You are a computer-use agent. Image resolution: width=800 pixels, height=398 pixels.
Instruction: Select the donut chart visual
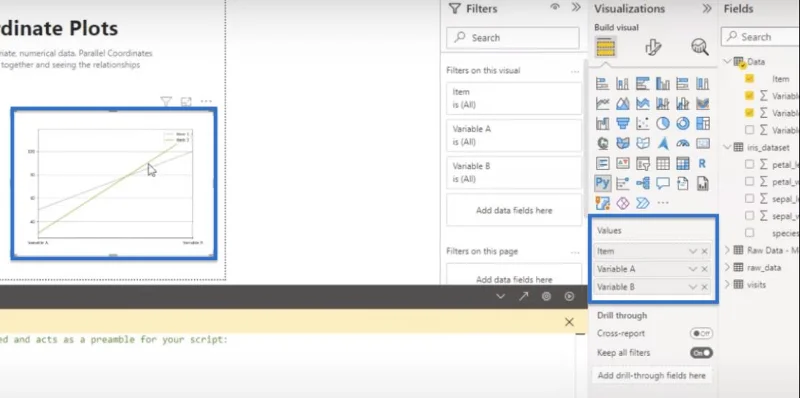[683, 123]
